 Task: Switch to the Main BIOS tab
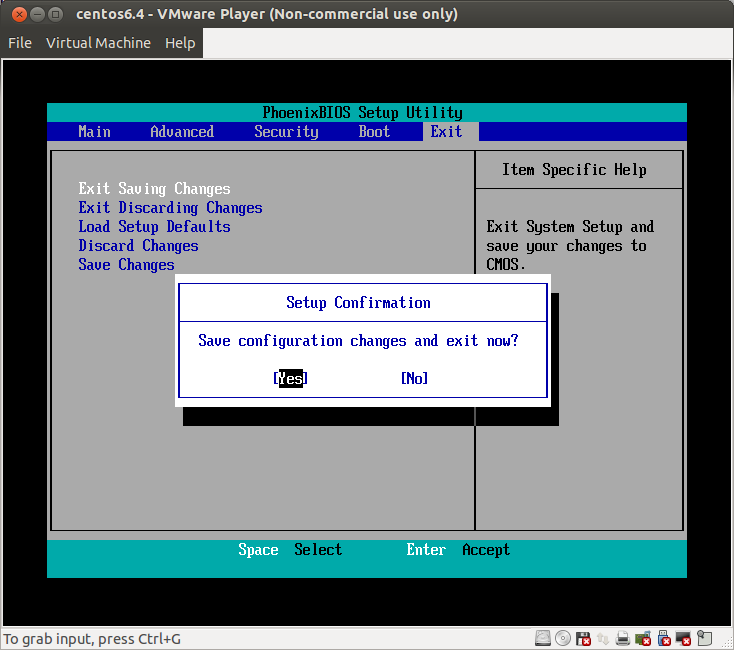coord(95,131)
